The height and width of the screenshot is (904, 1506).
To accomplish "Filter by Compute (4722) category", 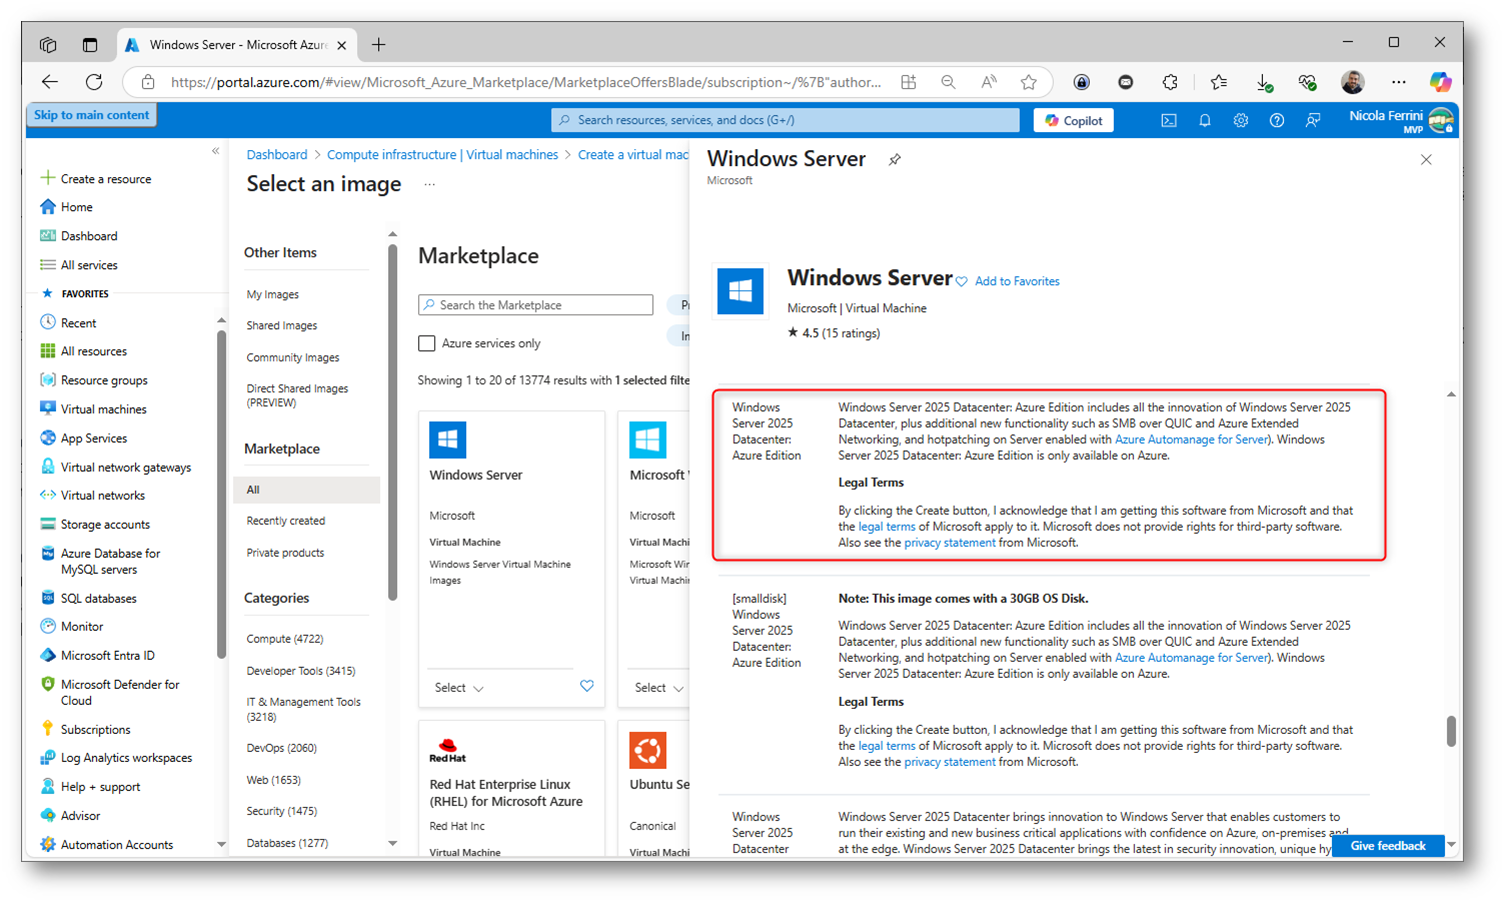I will point(284,639).
